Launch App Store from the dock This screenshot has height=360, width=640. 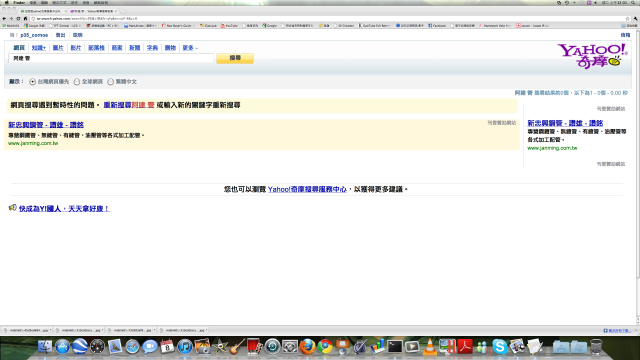[x=62, y=347]
